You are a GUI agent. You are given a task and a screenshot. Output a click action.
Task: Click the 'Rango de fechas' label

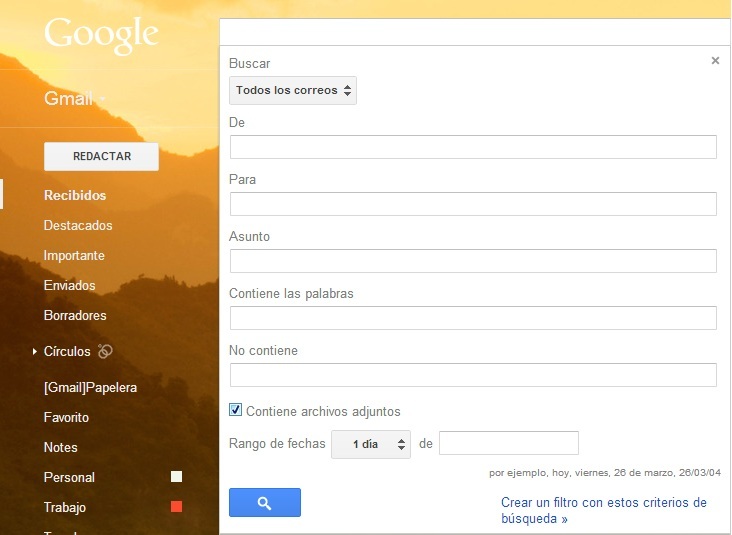point(277,443)
